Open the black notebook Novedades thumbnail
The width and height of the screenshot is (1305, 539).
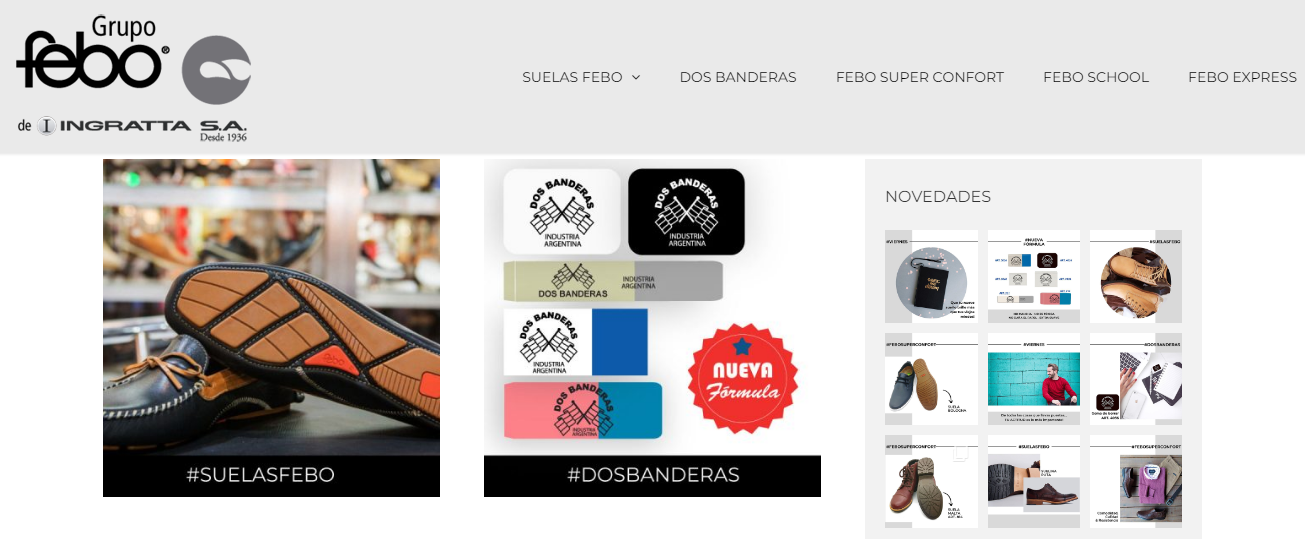point(931,276)
